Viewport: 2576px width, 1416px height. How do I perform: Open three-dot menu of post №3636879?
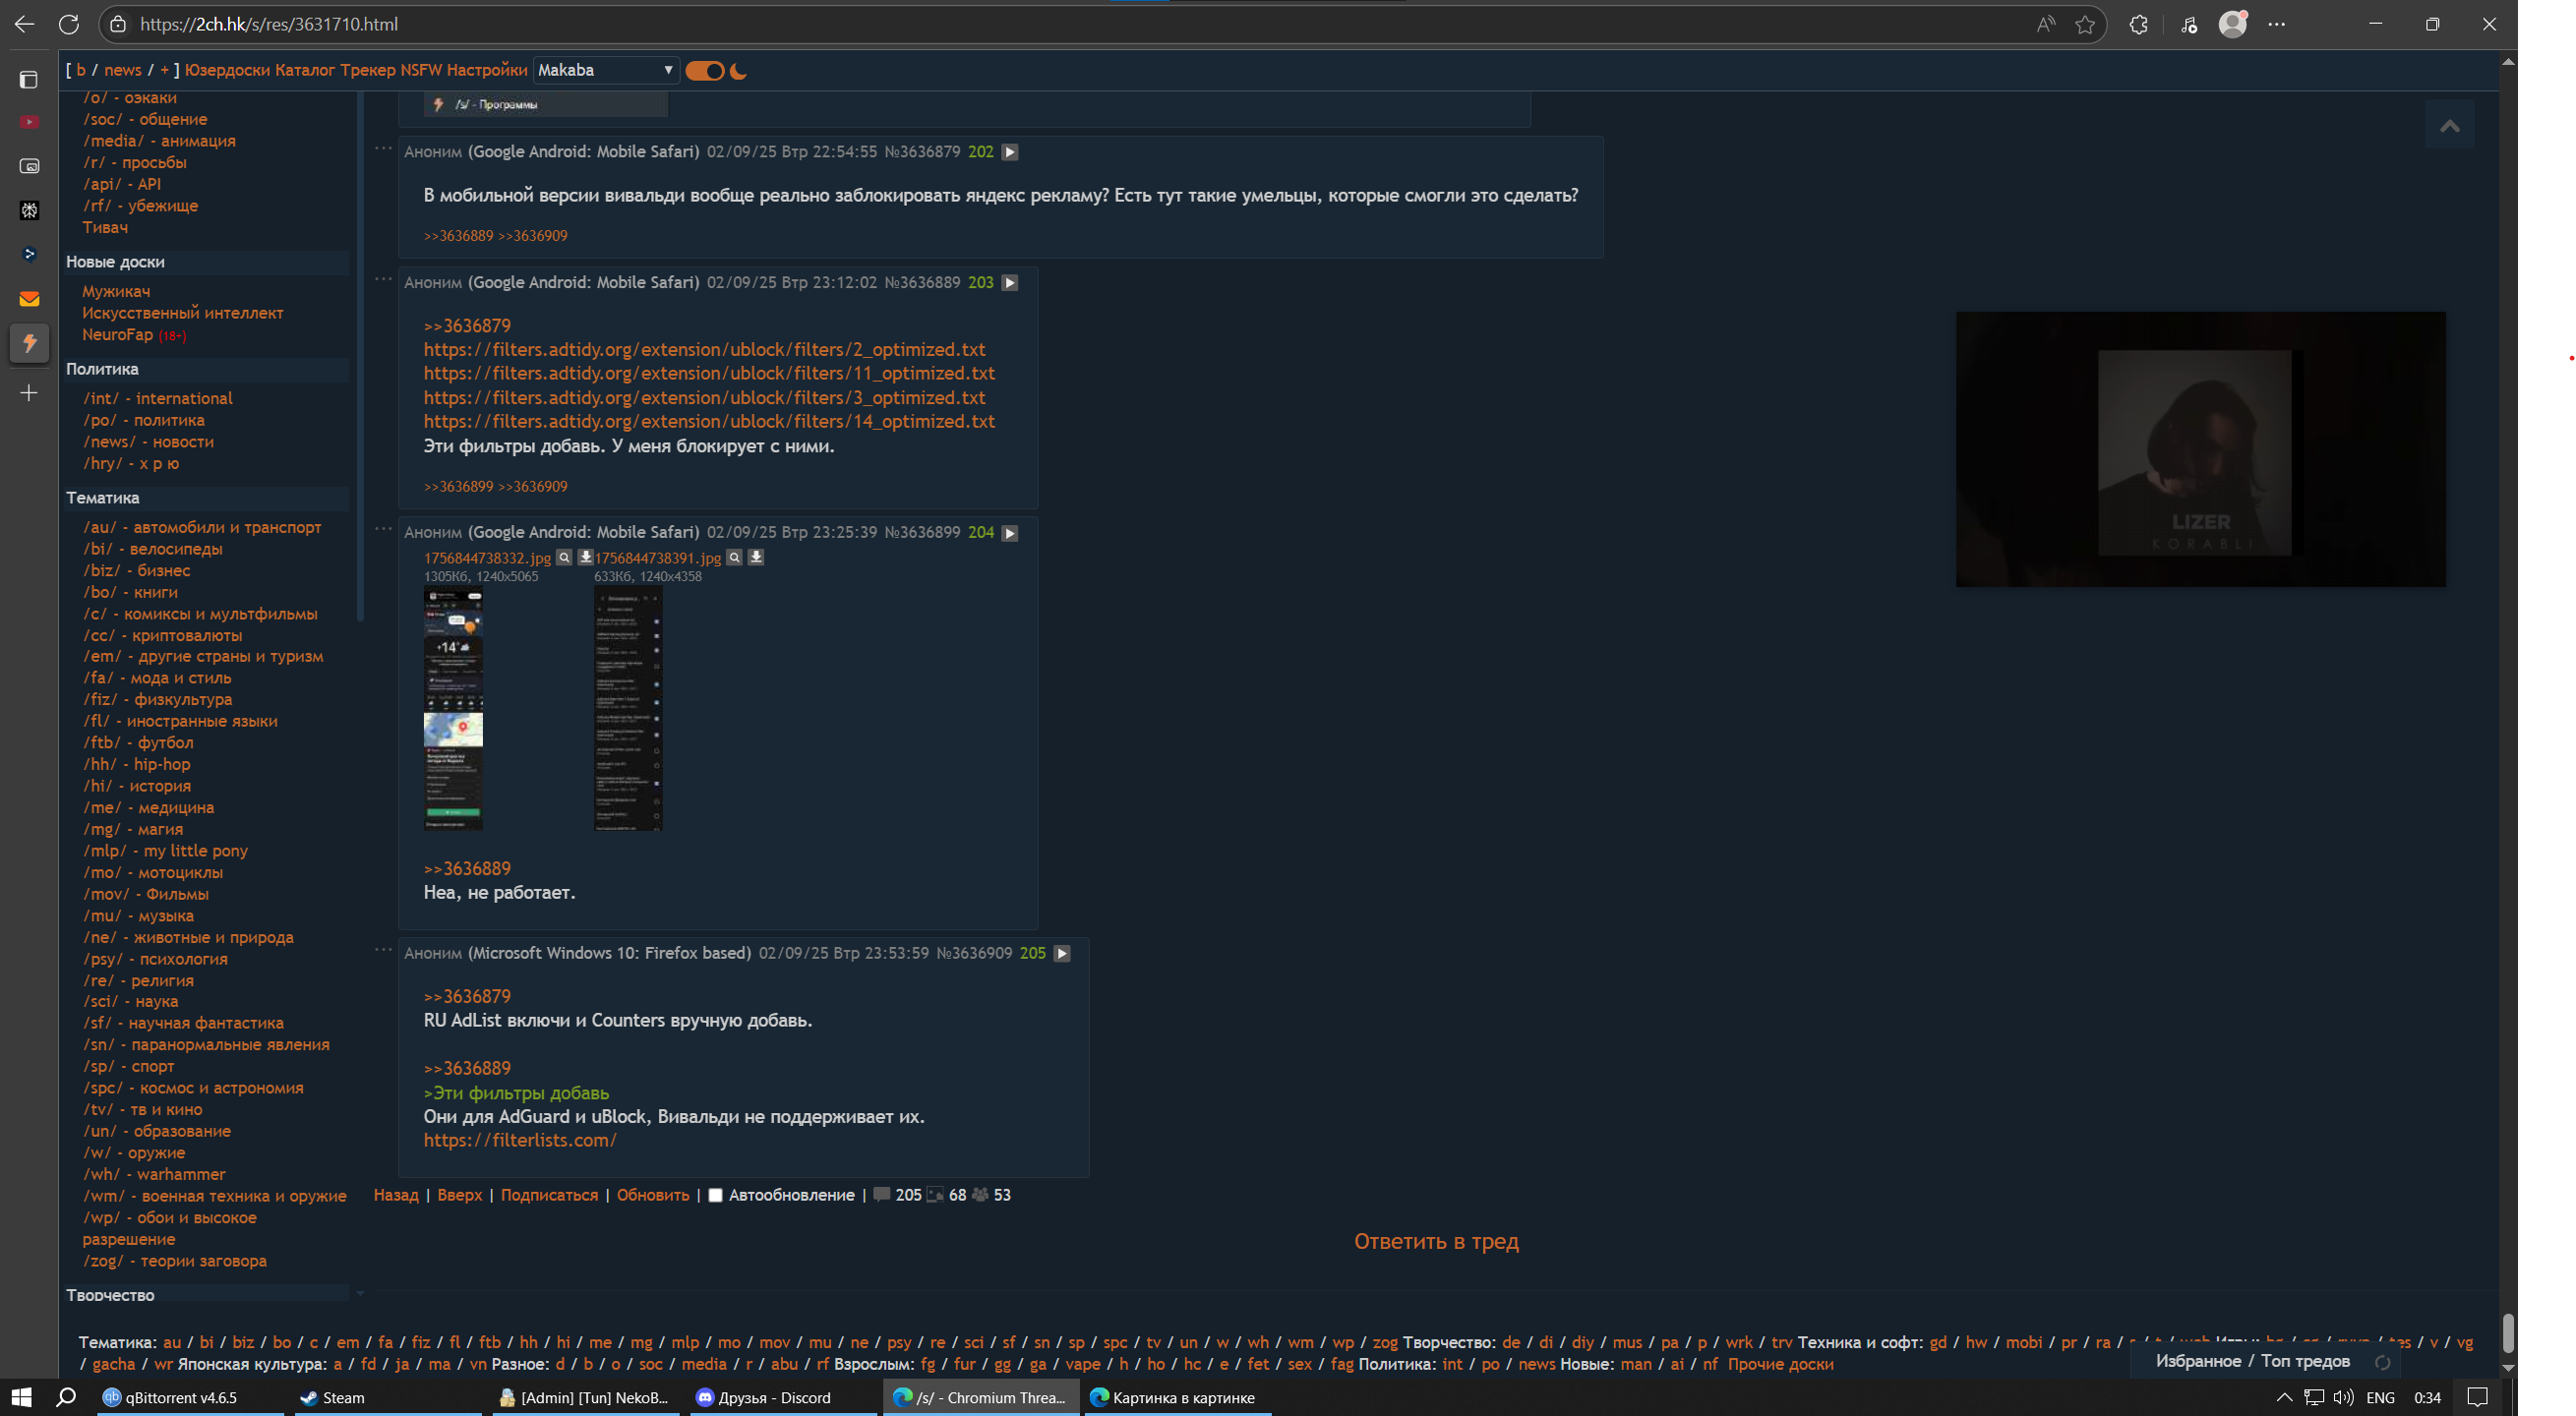pyautogui.click(x=383, y=148)
